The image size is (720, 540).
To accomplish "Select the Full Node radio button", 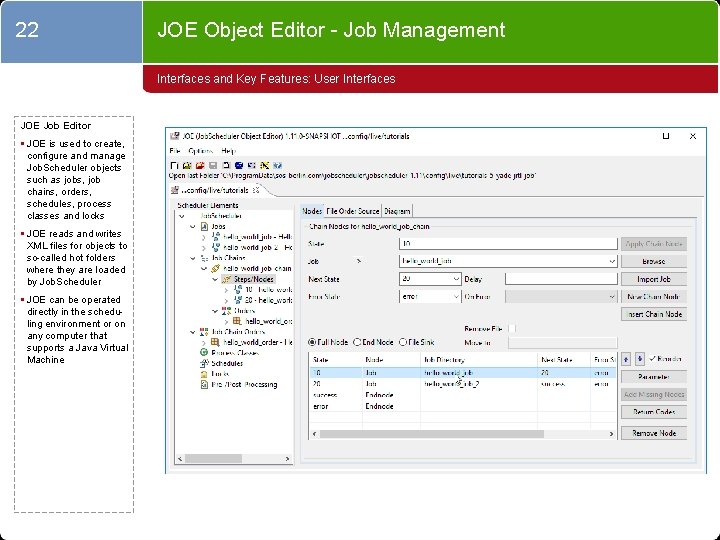I will pos(312,342).
